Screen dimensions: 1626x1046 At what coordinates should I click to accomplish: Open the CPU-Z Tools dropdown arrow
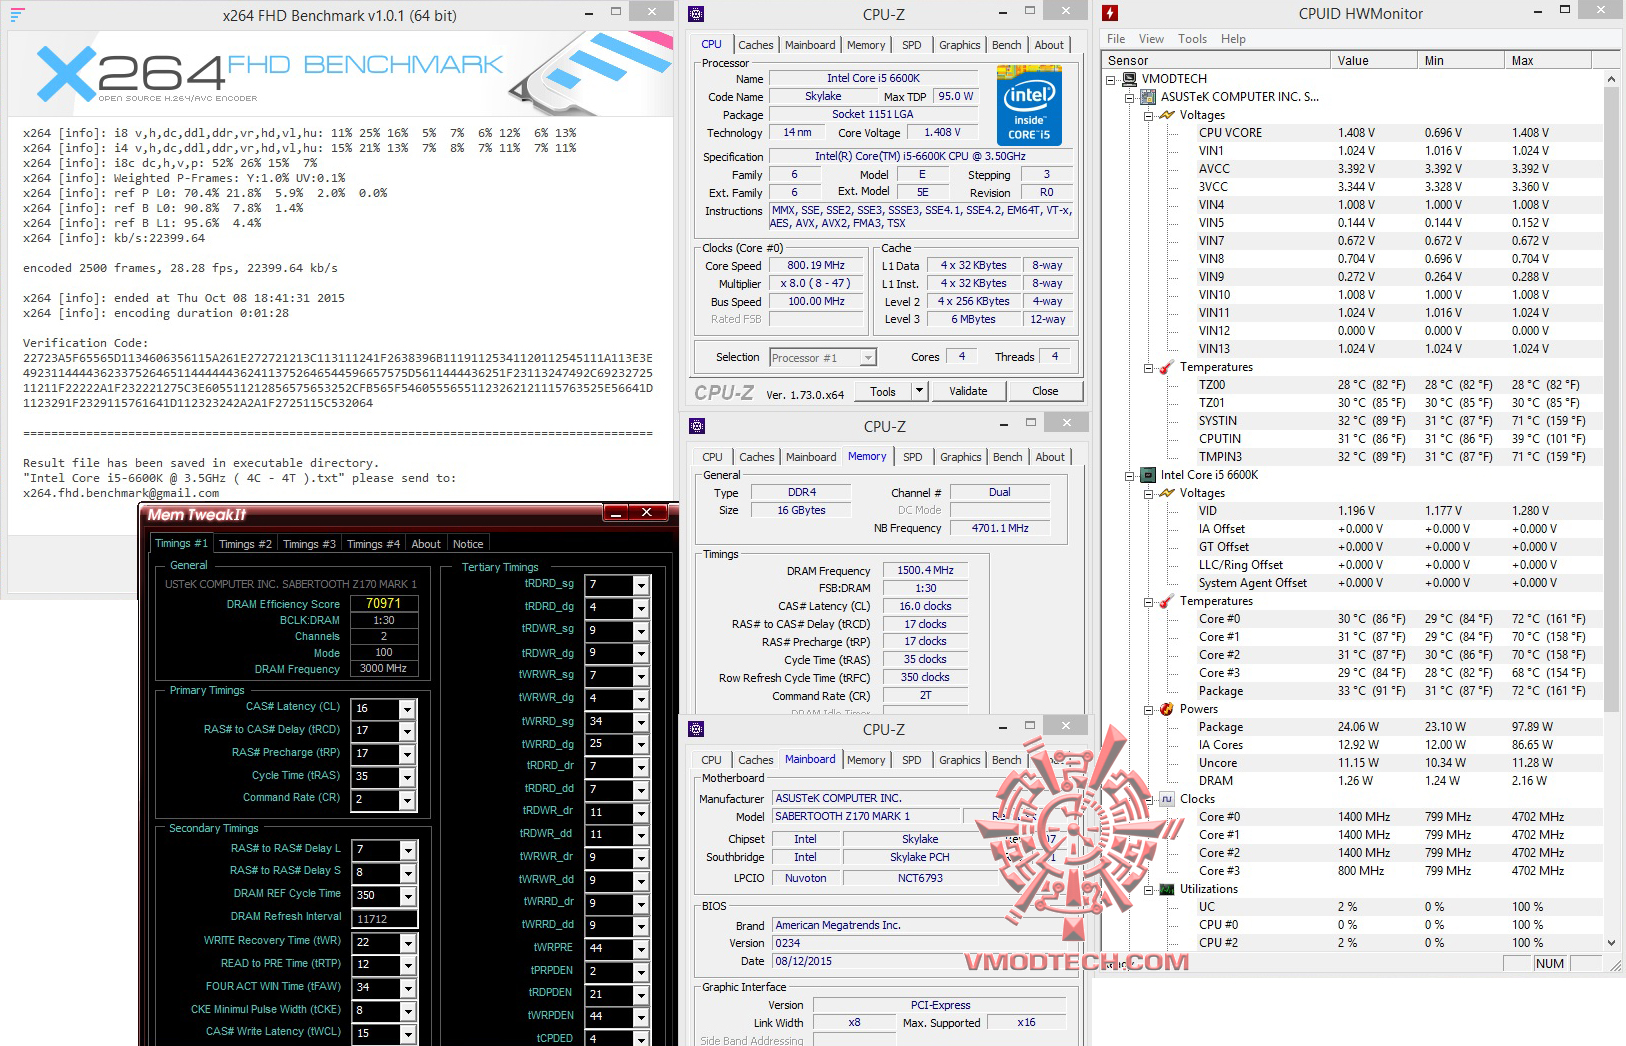click(920, 391)
